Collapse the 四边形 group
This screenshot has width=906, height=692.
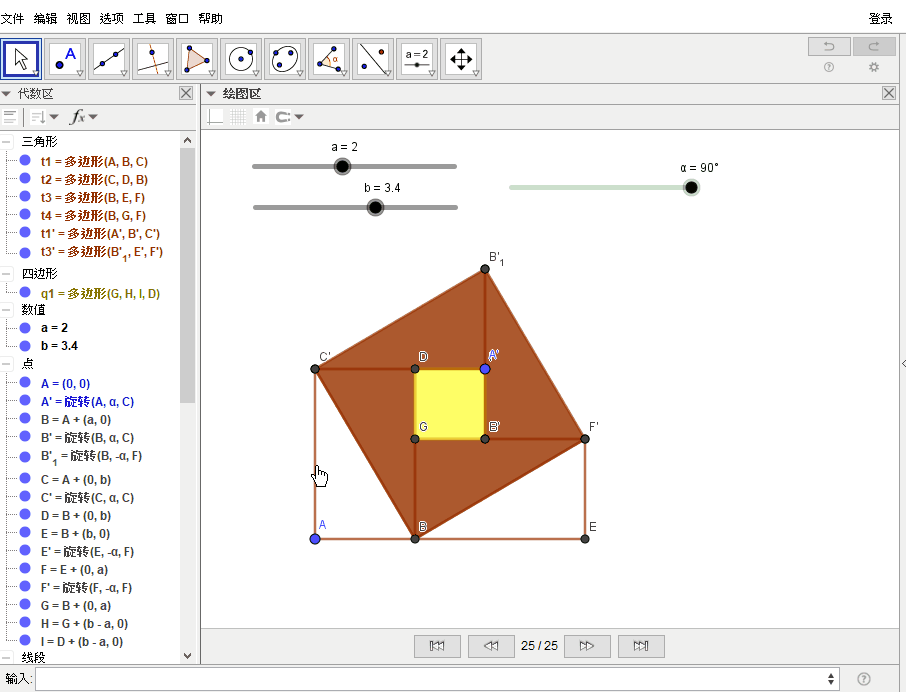click(6, 274)
